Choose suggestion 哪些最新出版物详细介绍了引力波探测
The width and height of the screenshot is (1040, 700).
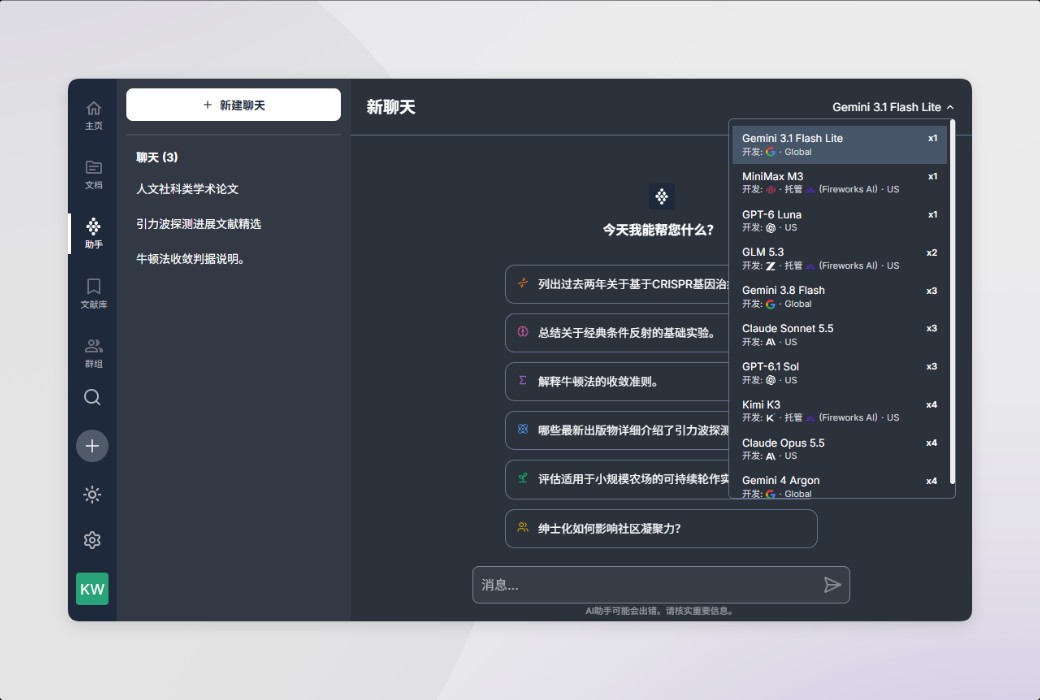click(x=618, y=431)
